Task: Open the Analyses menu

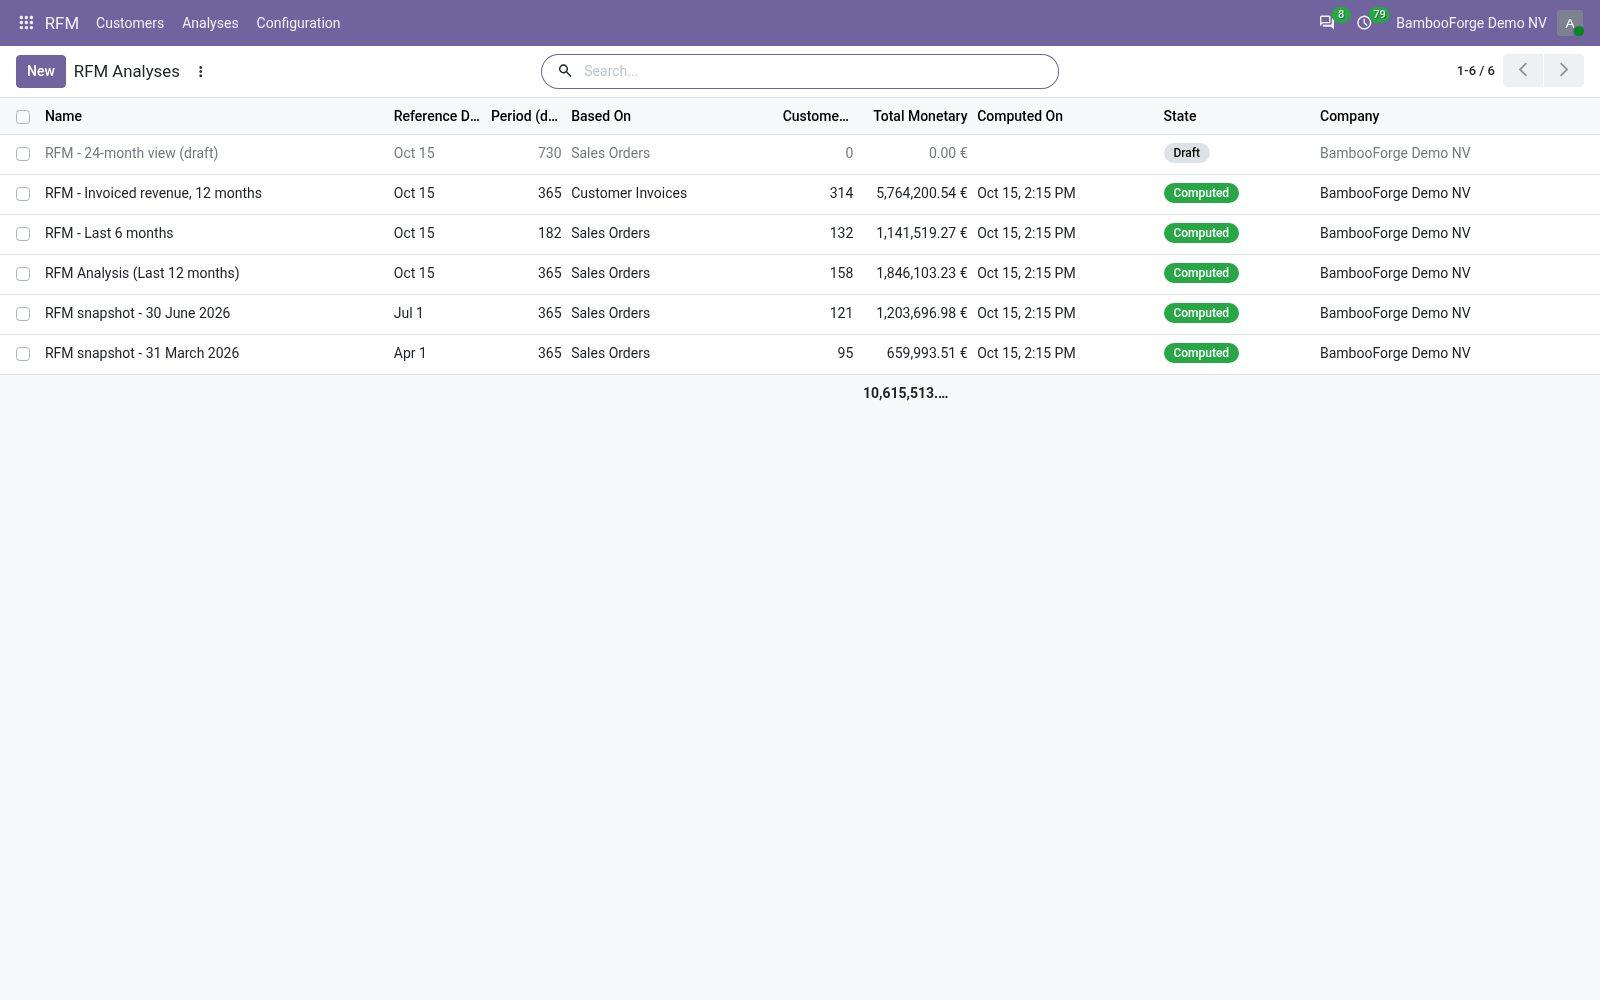Action: click(210, 23)
